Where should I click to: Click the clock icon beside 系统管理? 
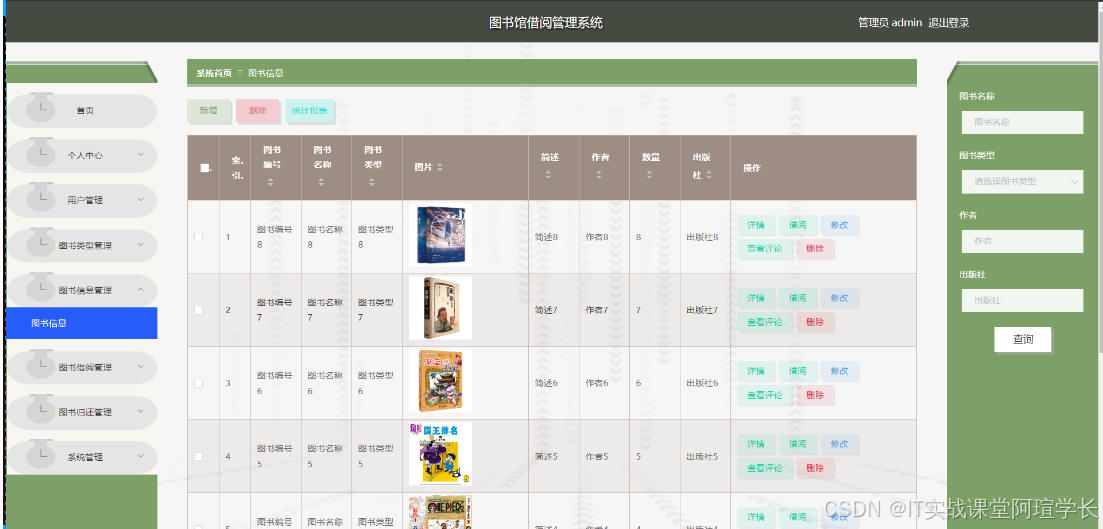tap(41, 454)
